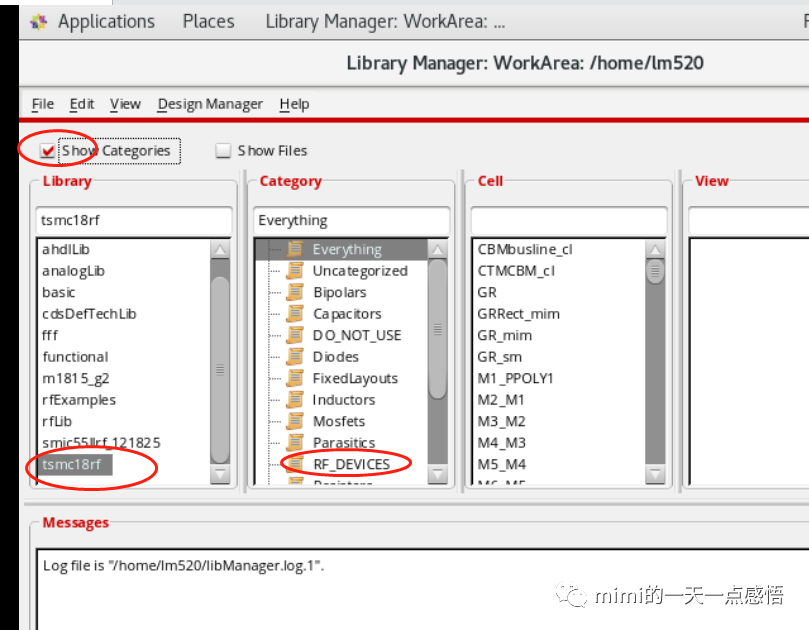Click the Mosfets folder icon
The width and height of the screenshot is (809, 630).
(295, 421)
